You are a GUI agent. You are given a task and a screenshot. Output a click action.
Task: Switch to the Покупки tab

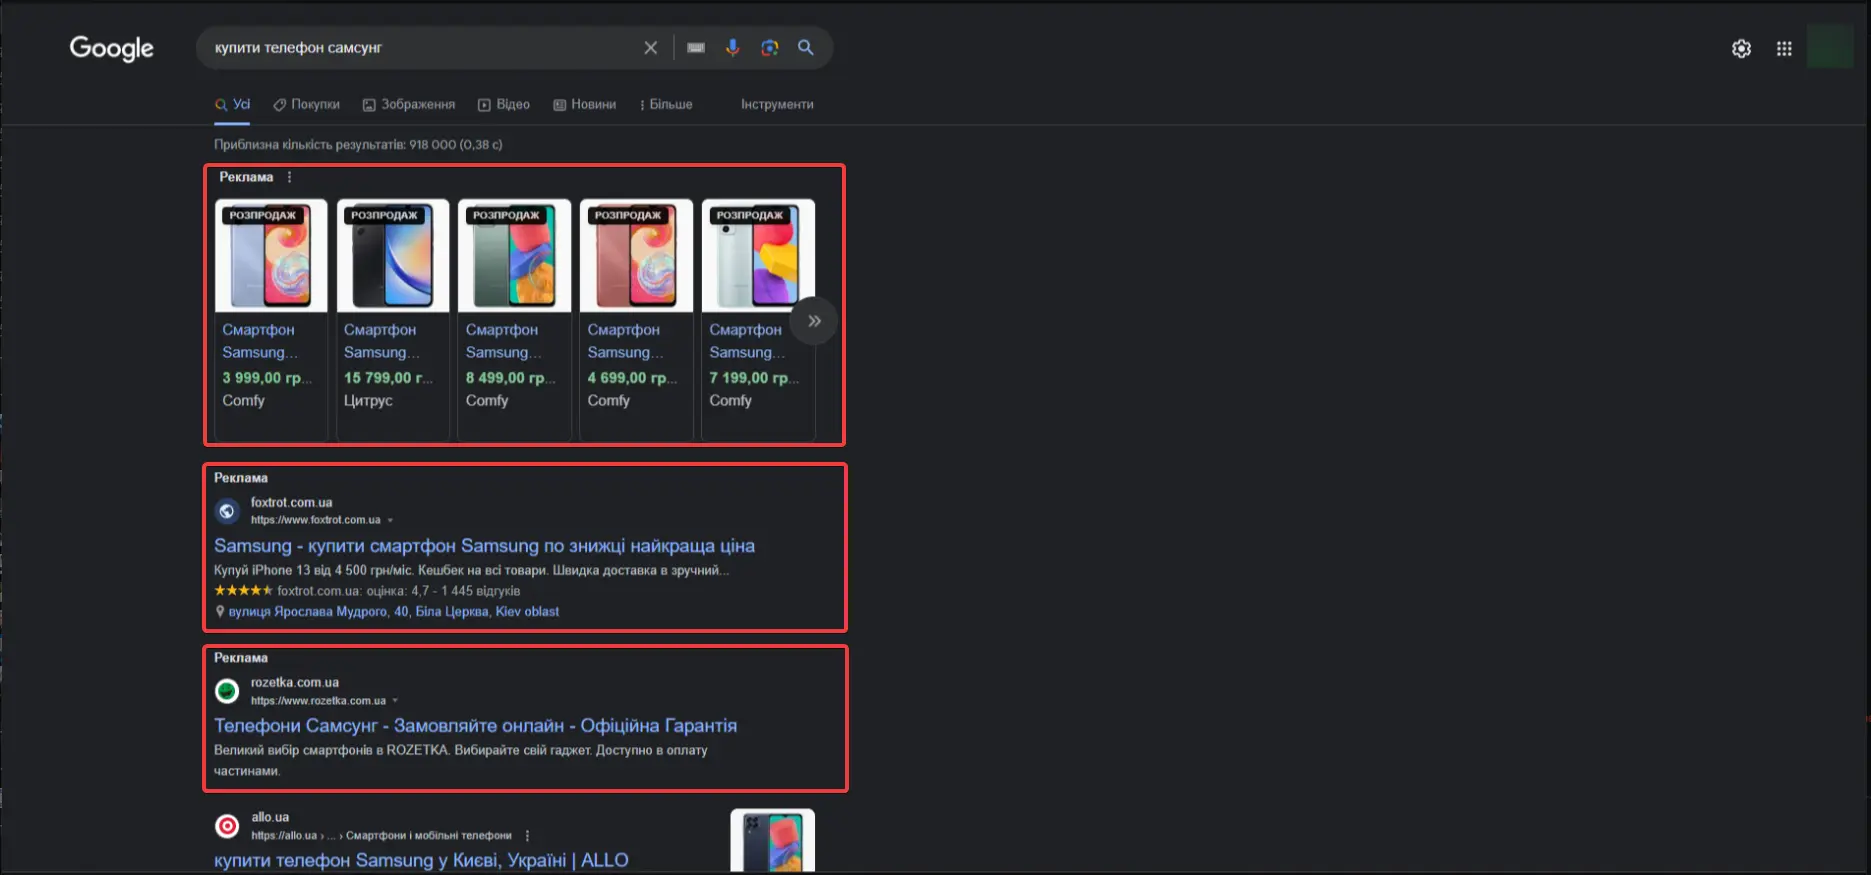307,104
